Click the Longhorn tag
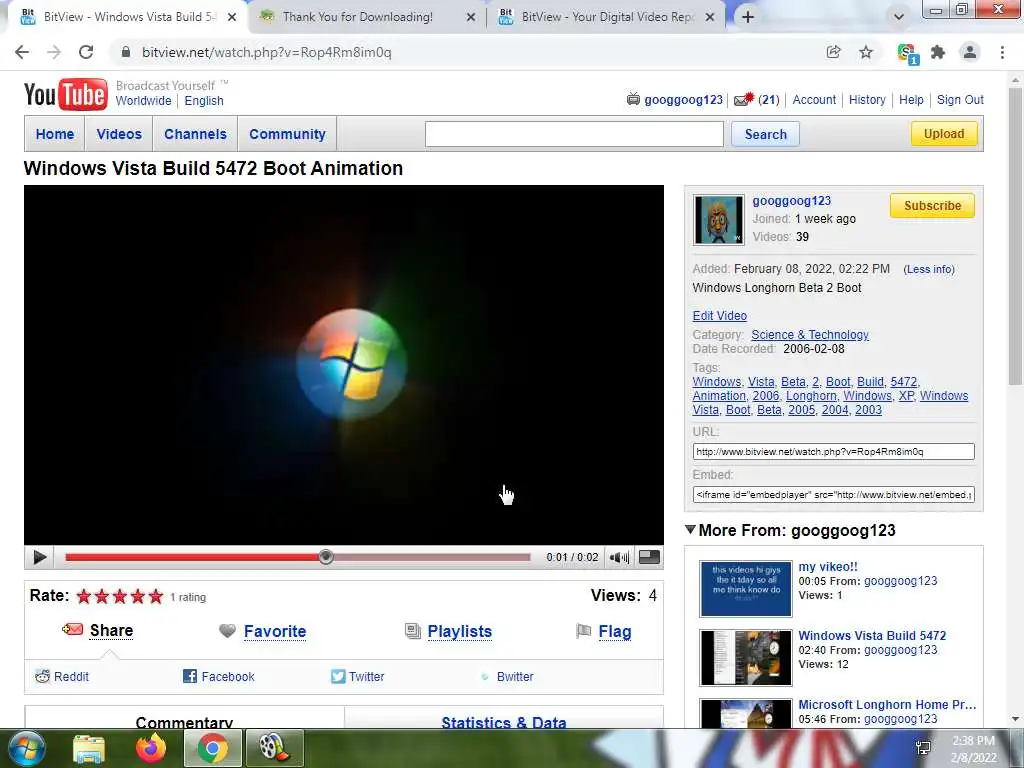Viewport: 1024px width, 768px height. click(811, 396)
